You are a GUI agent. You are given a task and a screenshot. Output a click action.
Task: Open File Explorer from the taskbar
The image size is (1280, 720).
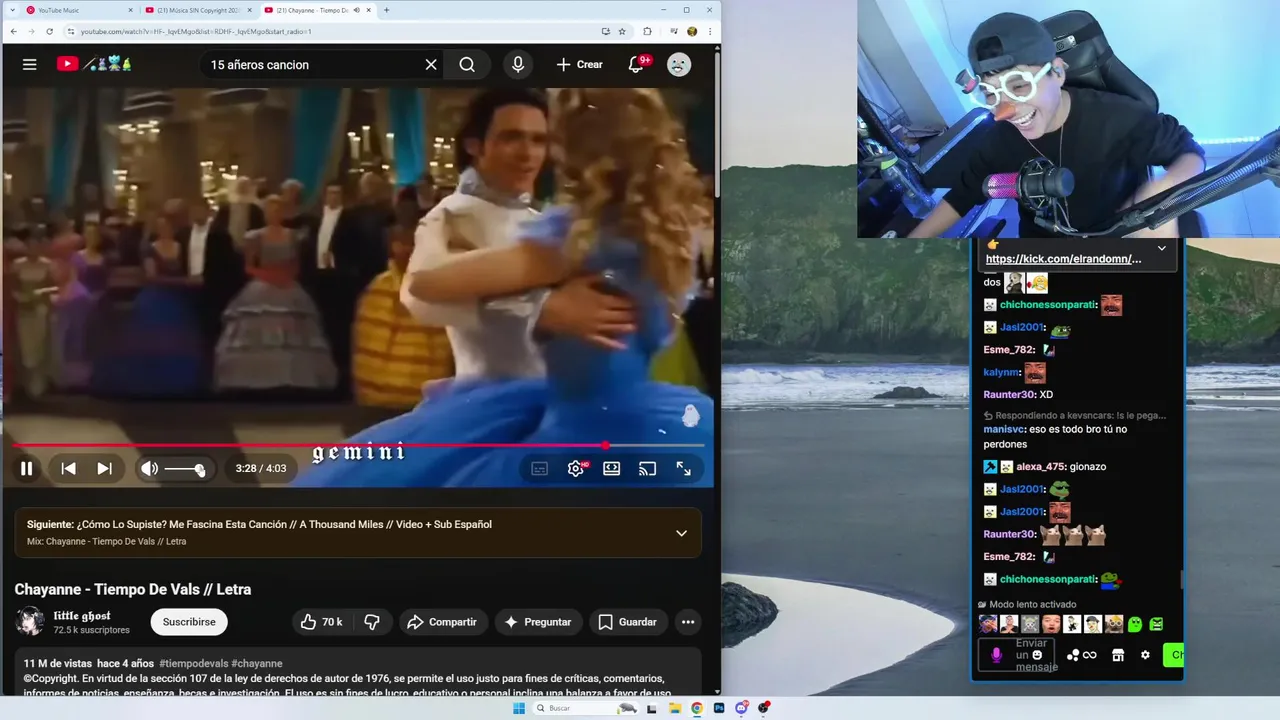click(675, 708)
